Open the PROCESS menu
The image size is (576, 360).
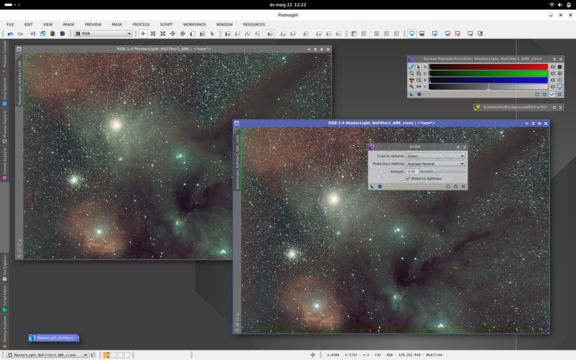(141, 24)
